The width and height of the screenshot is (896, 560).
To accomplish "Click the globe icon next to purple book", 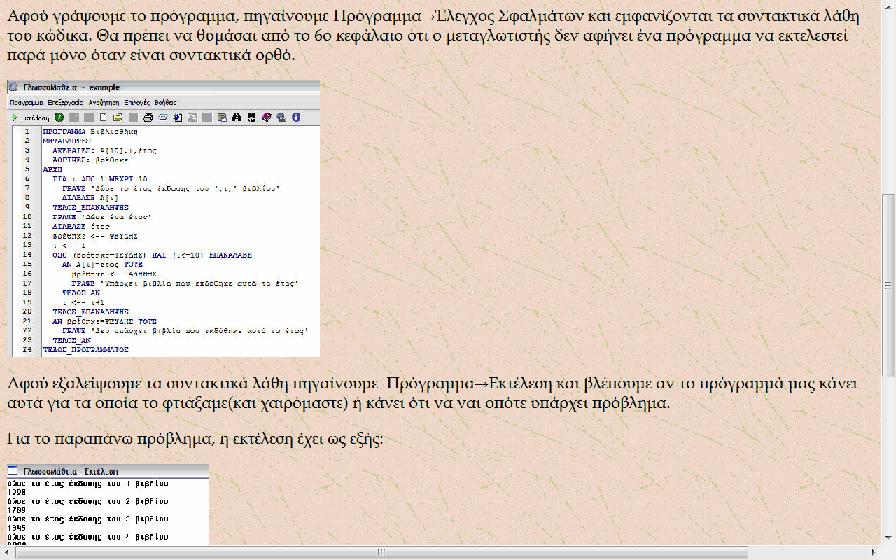I will point(281,118).
